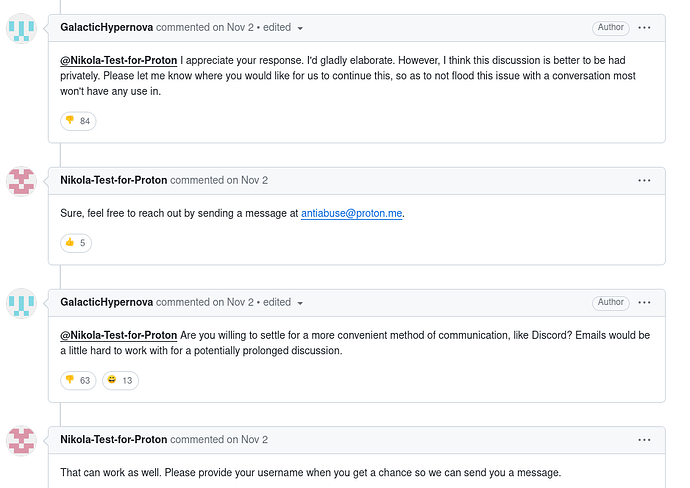Viewport: 690px width, 488px height.
Task: Toggle the smile reaction showing 13
Action: pos(120,380)
